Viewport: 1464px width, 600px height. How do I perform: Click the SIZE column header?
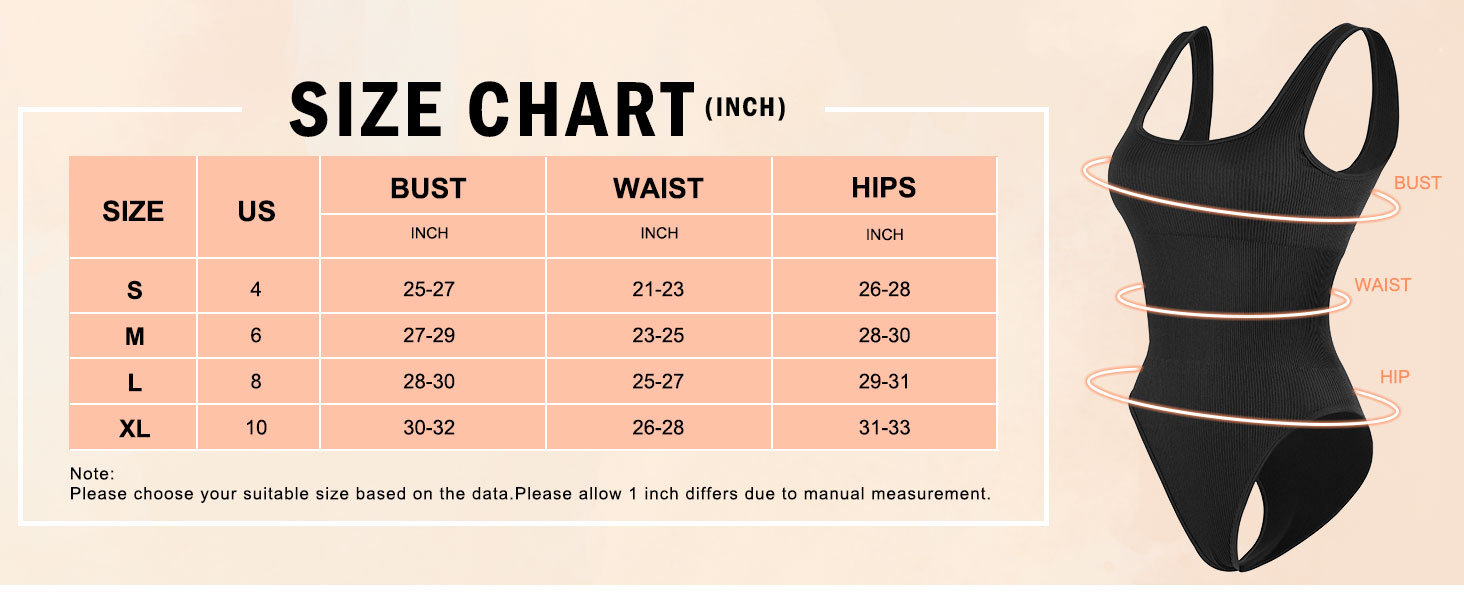[133, 211]
